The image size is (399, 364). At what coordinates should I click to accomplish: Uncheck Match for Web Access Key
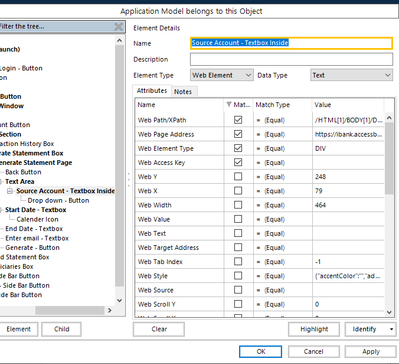pyautogui.click(x=238, y=162)
